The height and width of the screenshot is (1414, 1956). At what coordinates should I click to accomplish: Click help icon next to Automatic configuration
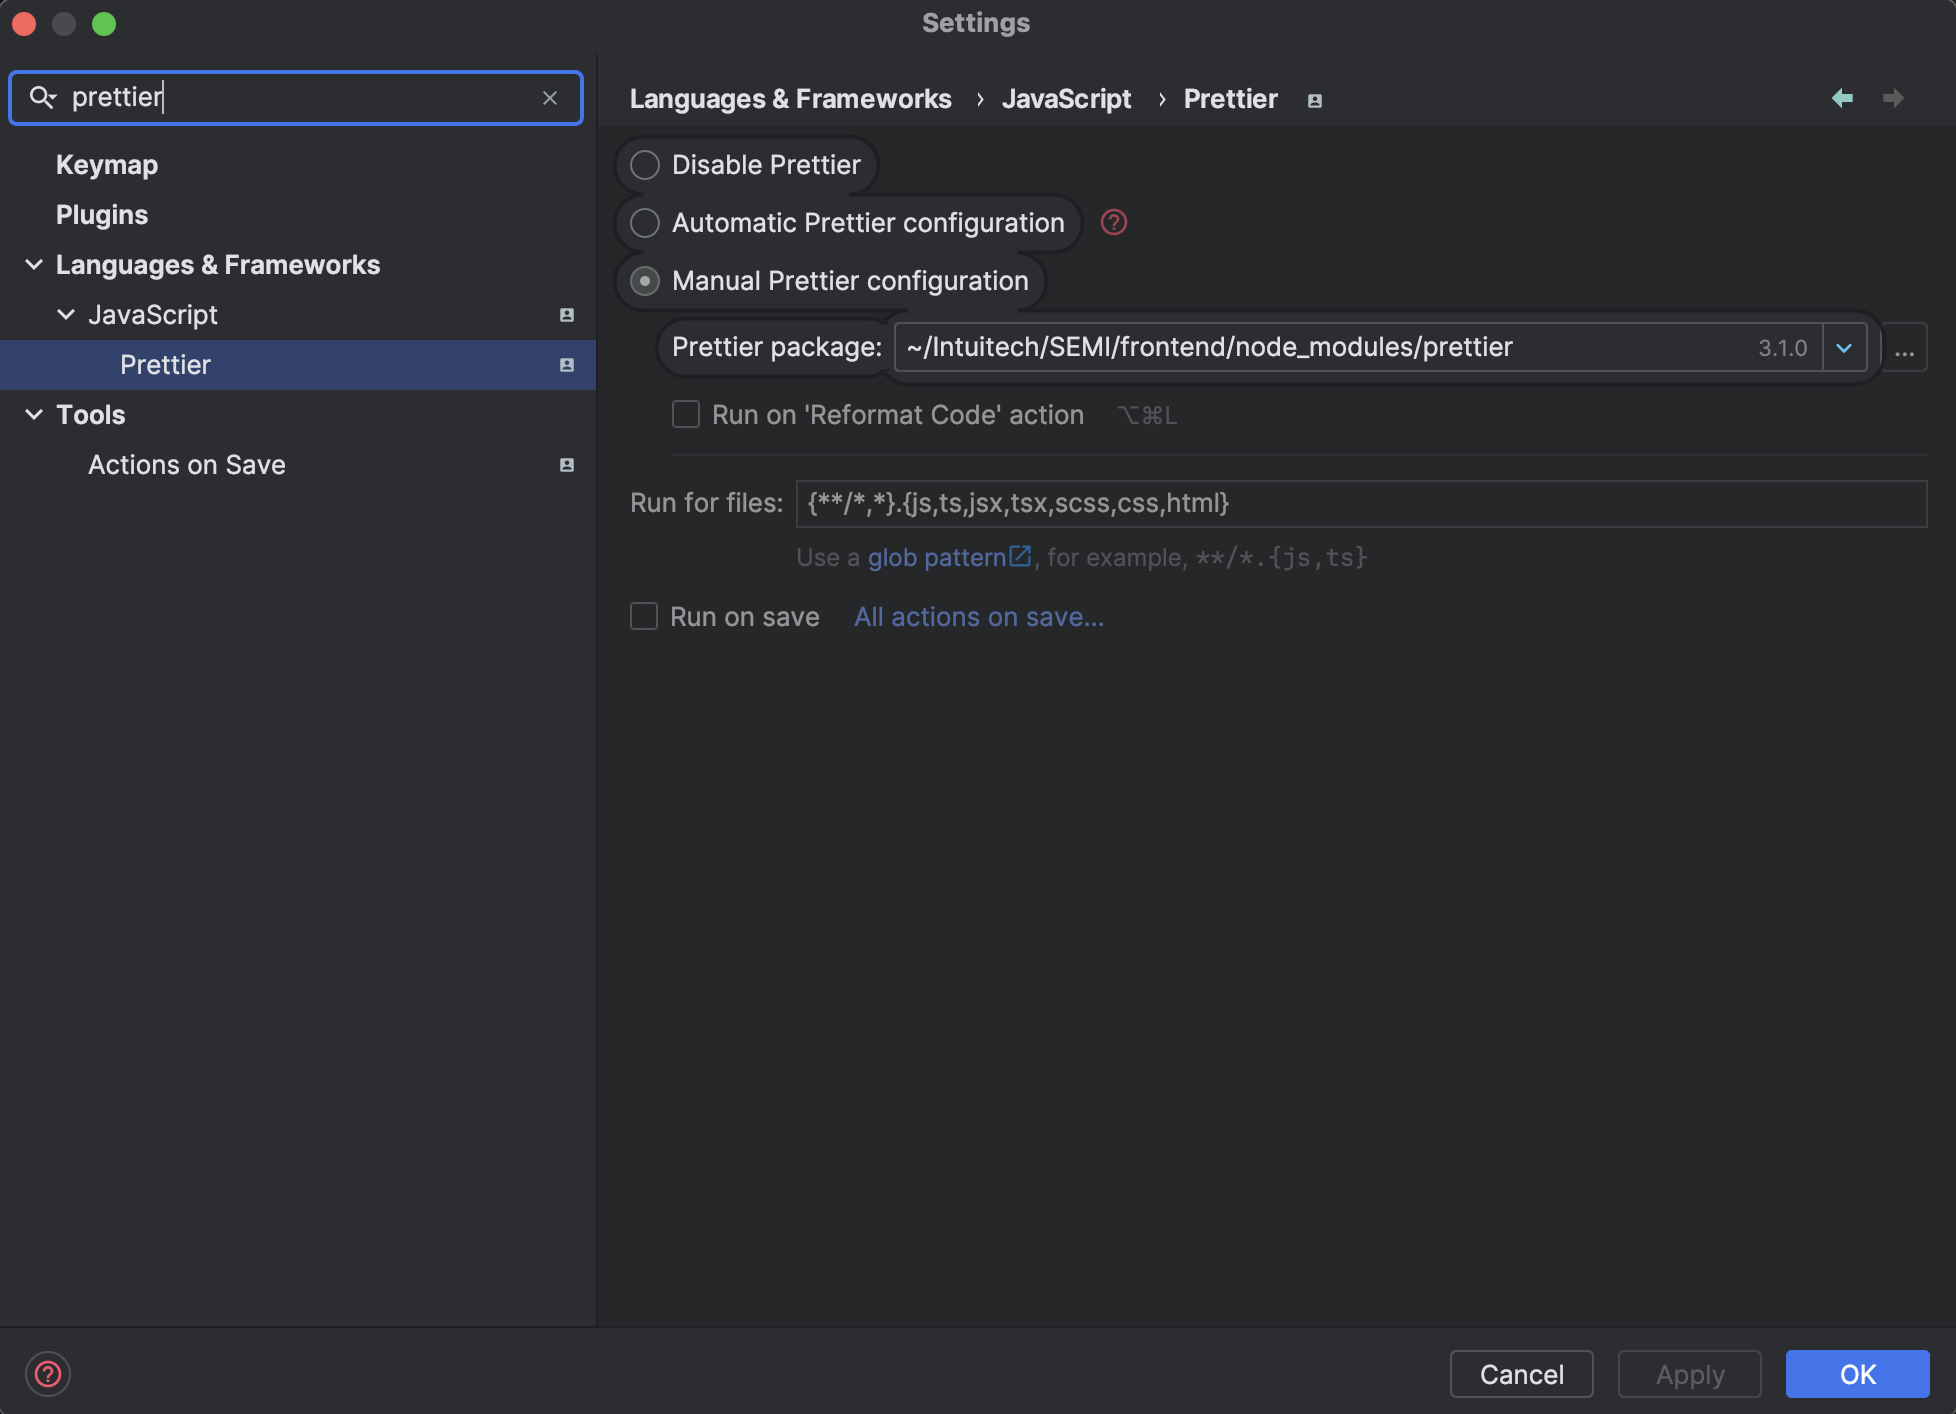(x=1114, y=222)
